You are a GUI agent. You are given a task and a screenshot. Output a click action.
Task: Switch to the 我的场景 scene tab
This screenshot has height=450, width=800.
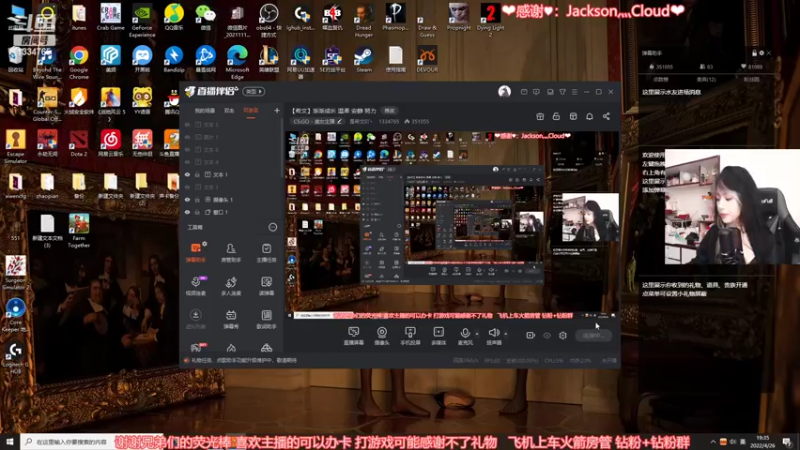coord(205,110)
